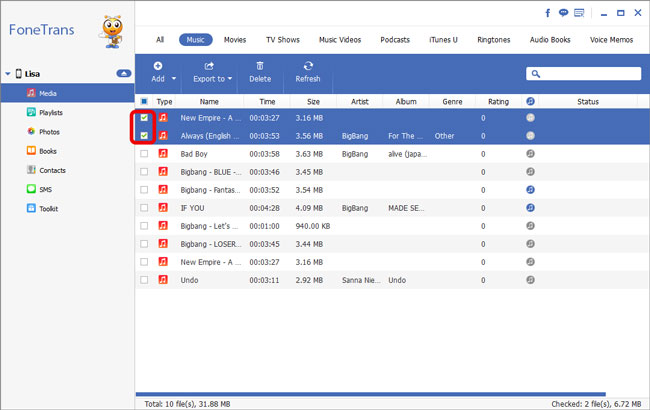Switch to the Movies tab
650x410 pixels.
(x=235, y=40)
